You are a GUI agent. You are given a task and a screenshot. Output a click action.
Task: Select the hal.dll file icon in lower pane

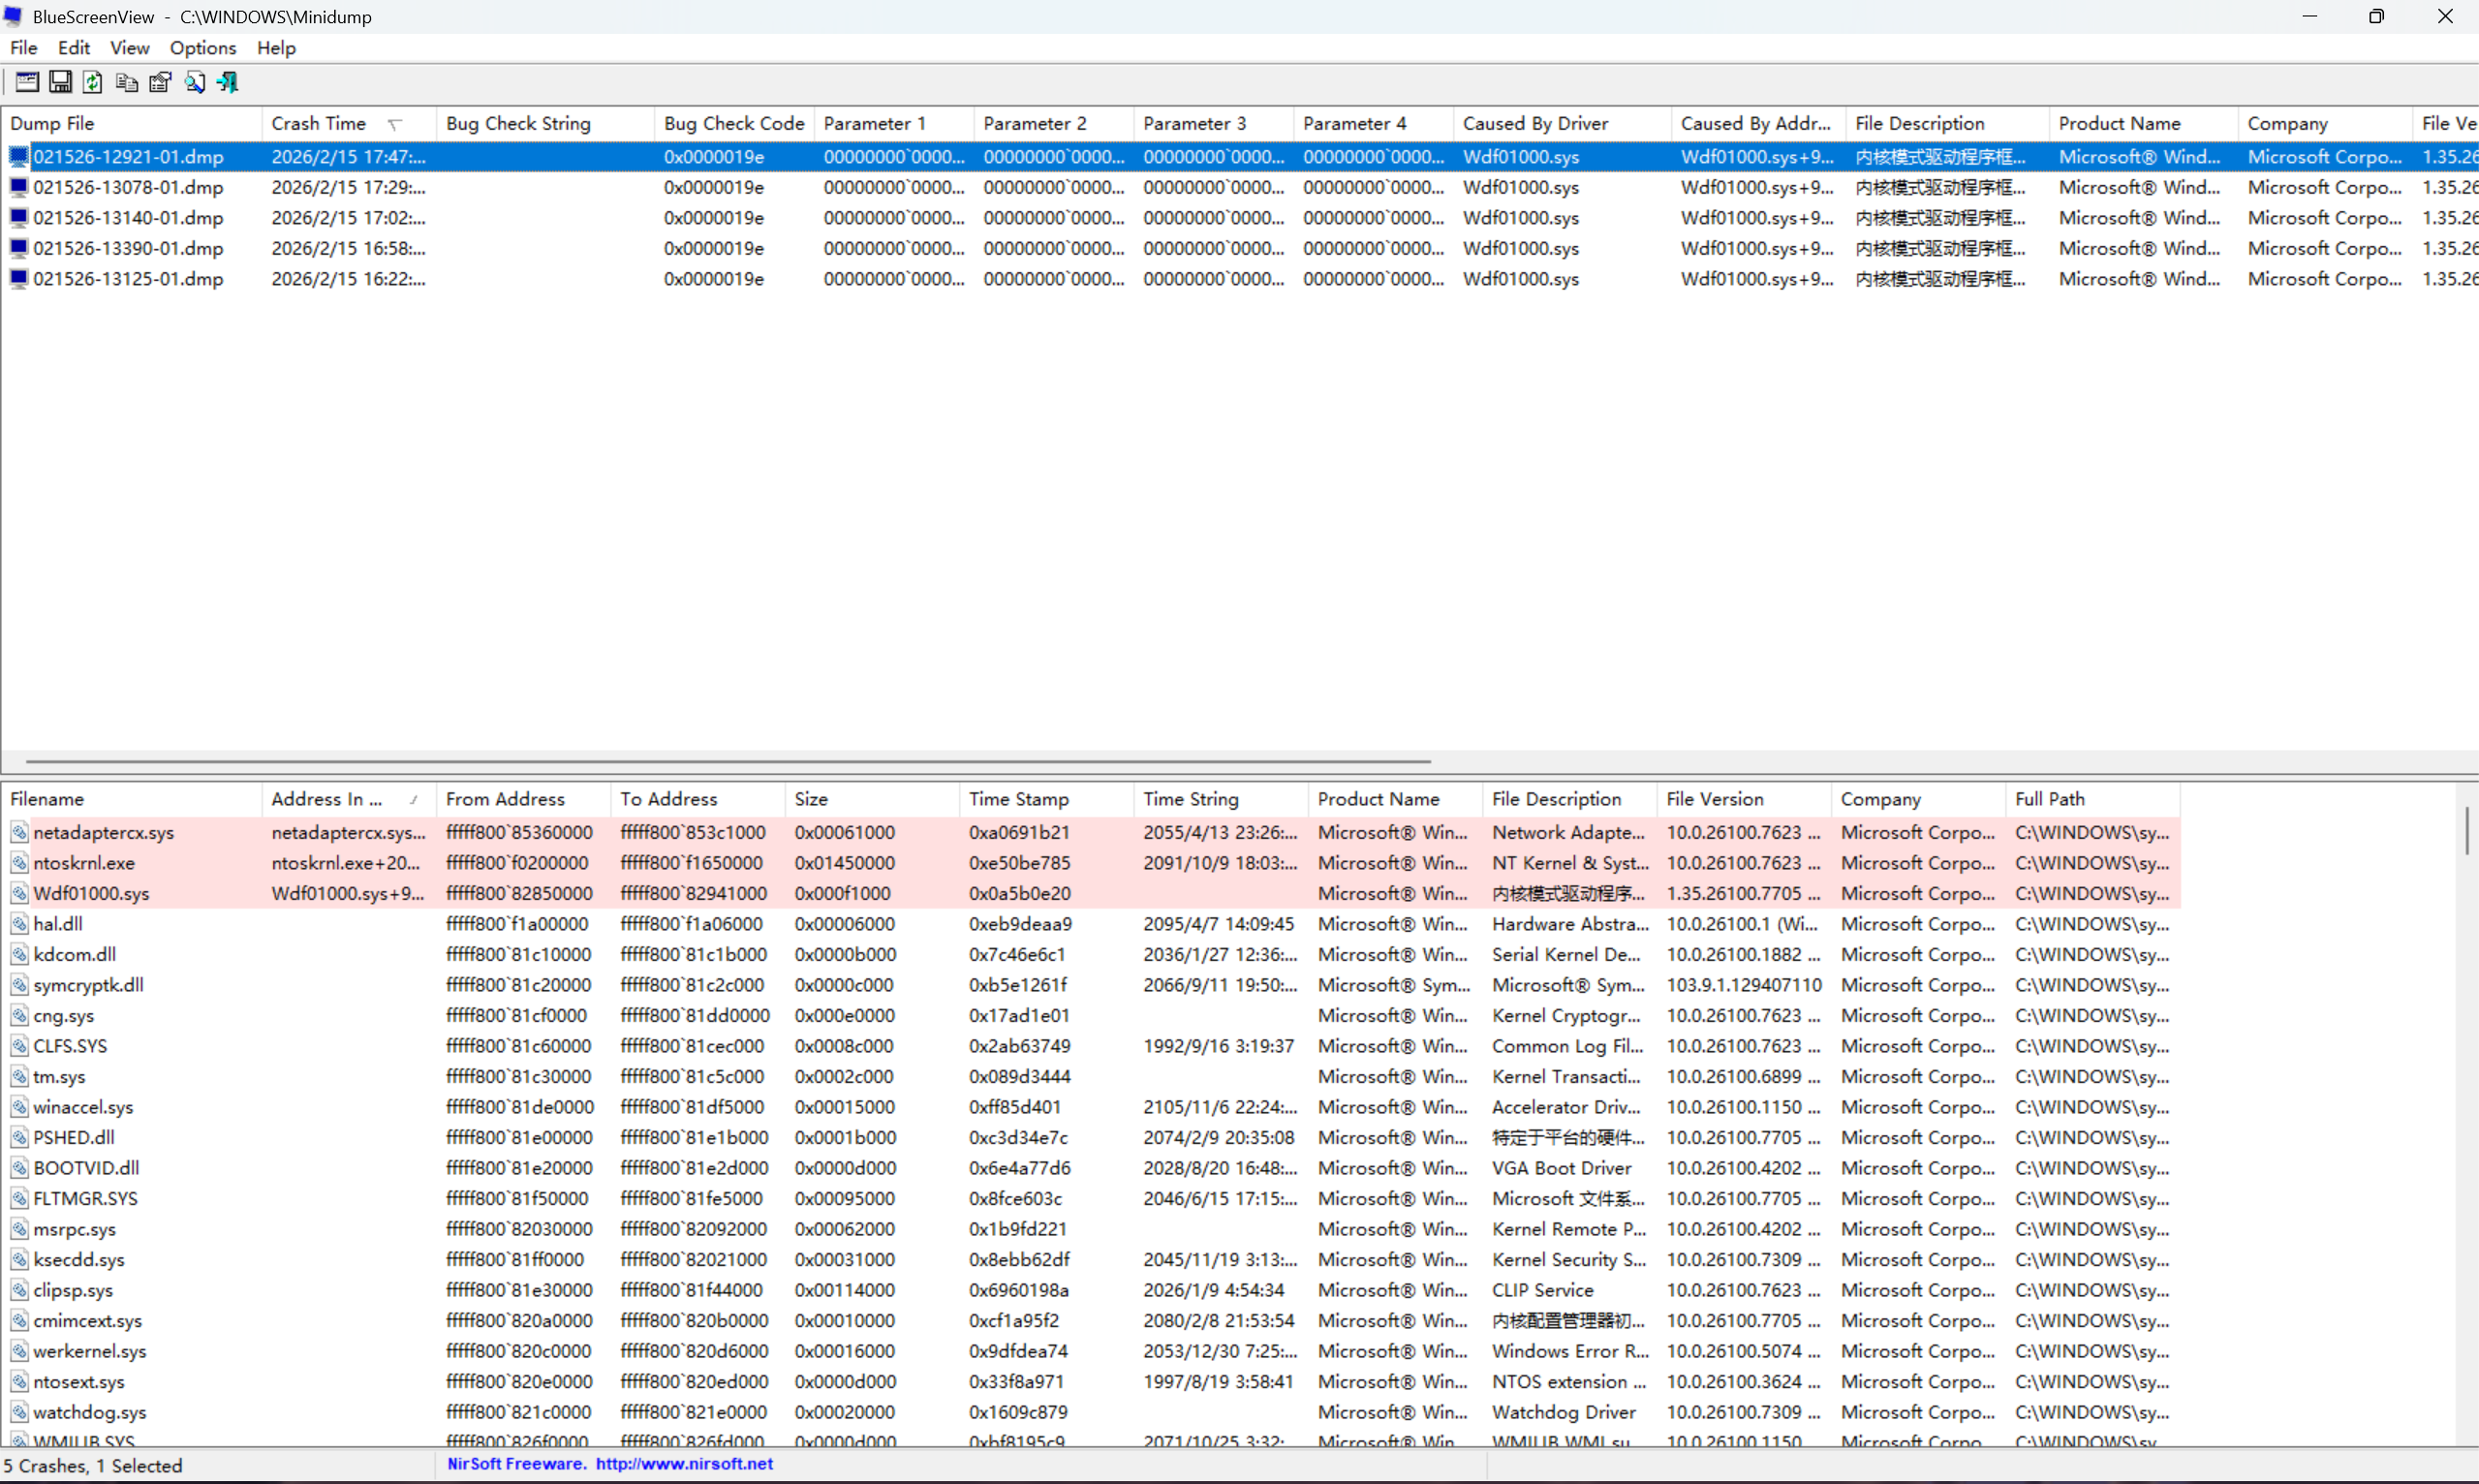point(19,924)
